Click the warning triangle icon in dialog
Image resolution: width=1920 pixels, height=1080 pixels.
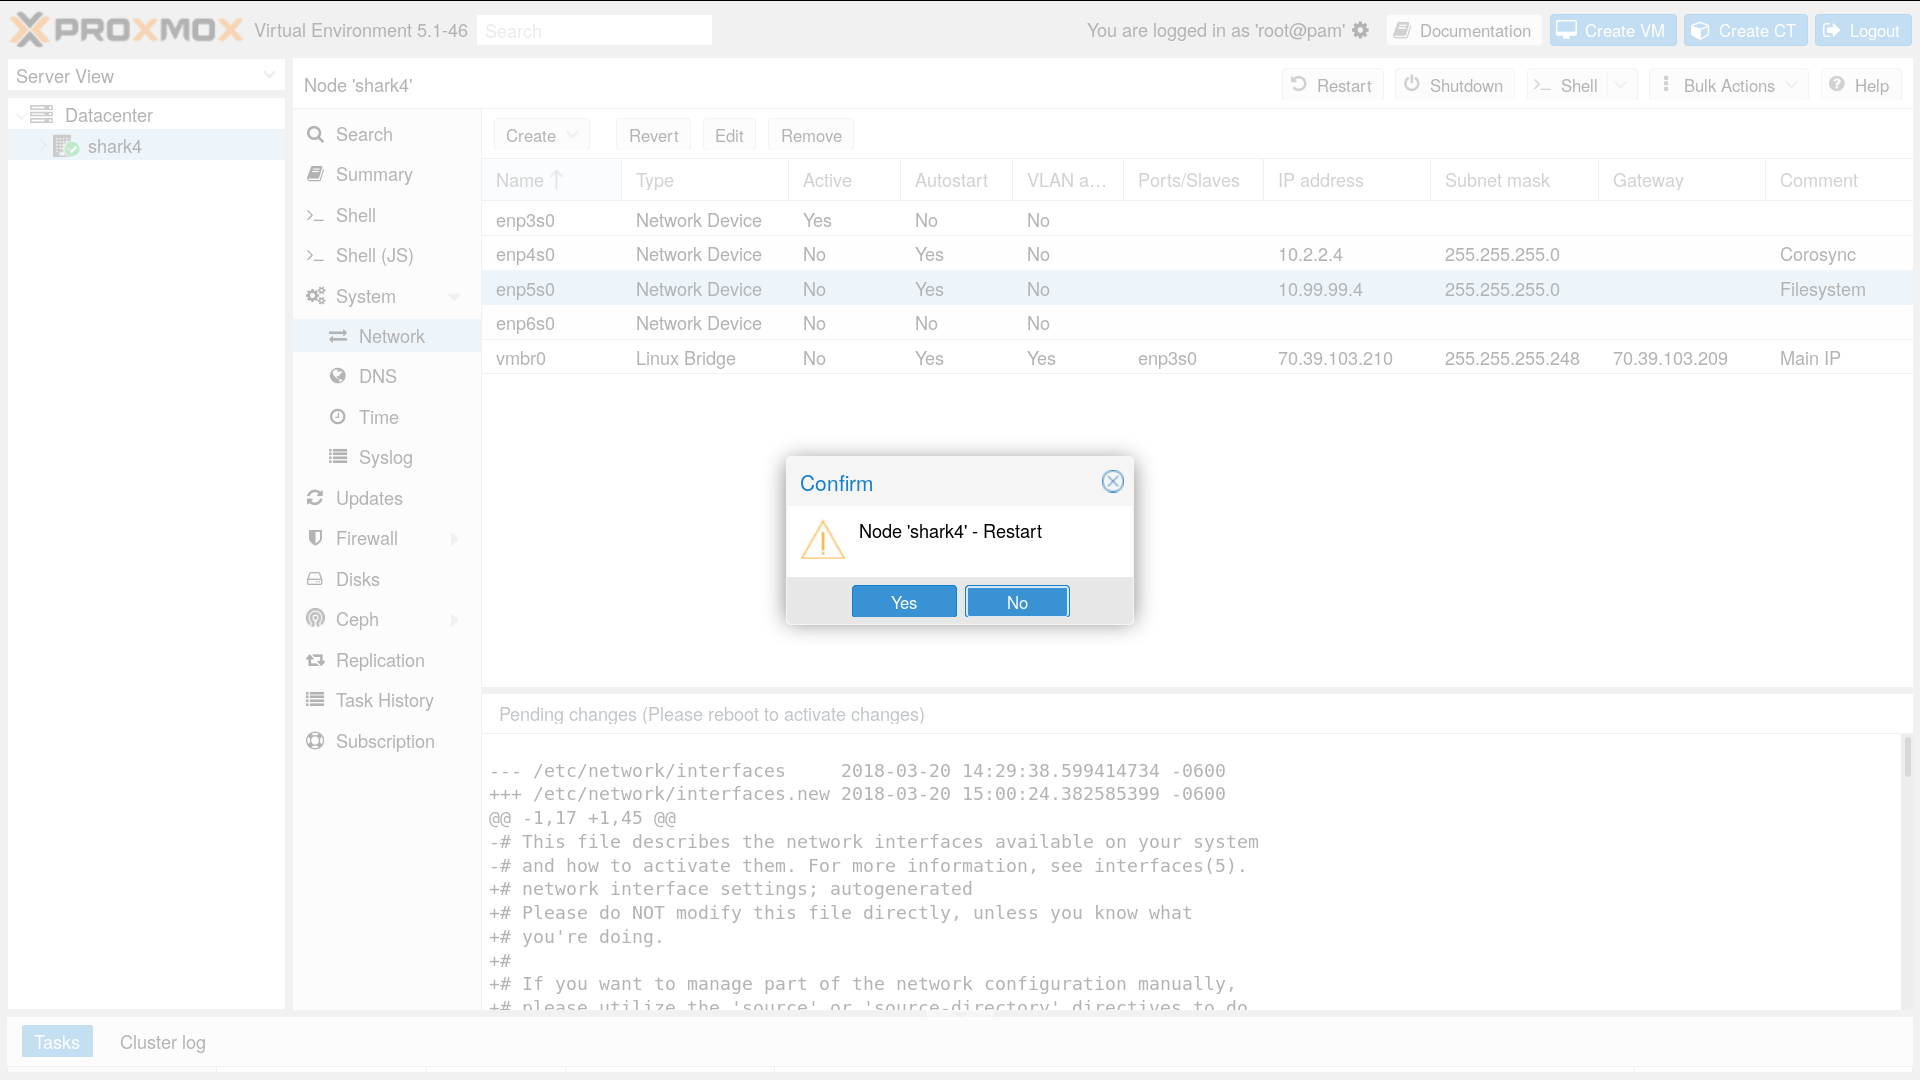click(x=823, y=540)
